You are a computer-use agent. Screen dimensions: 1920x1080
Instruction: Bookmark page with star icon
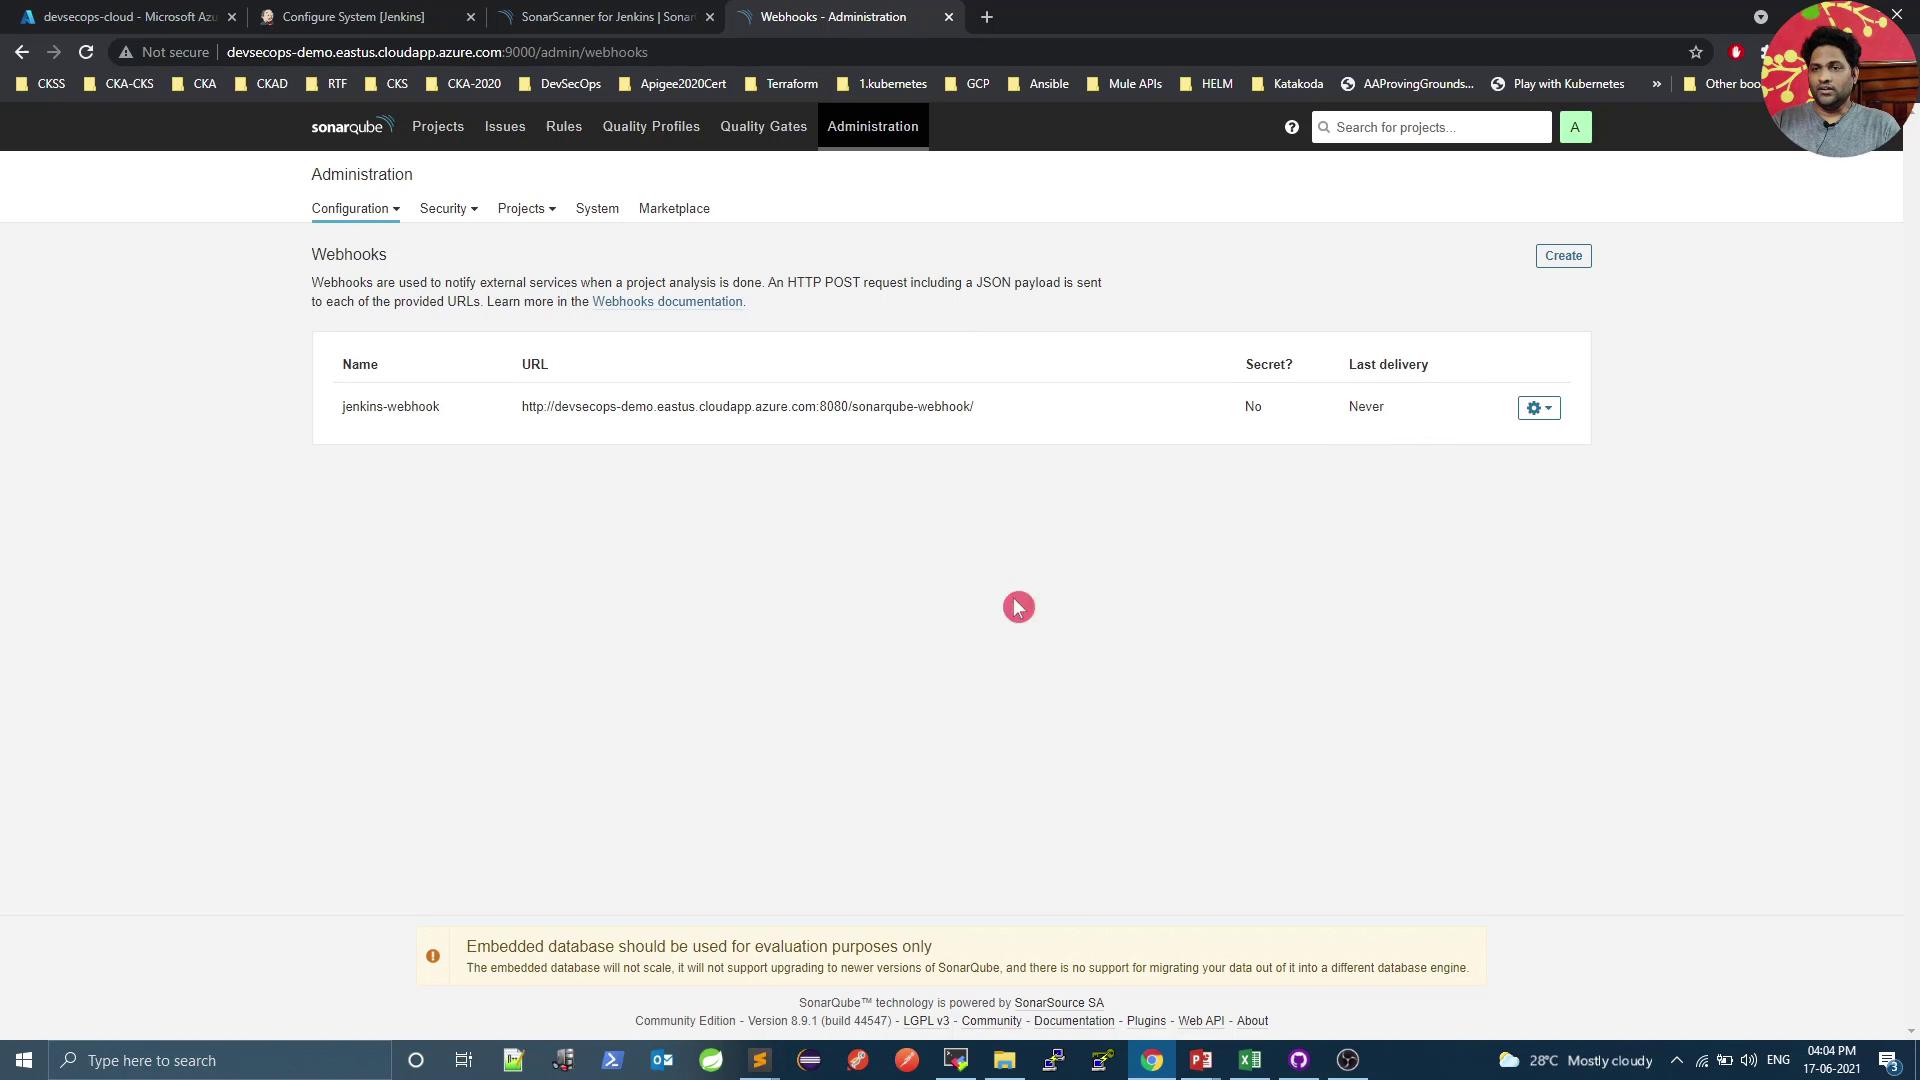tap(1695, 52)
